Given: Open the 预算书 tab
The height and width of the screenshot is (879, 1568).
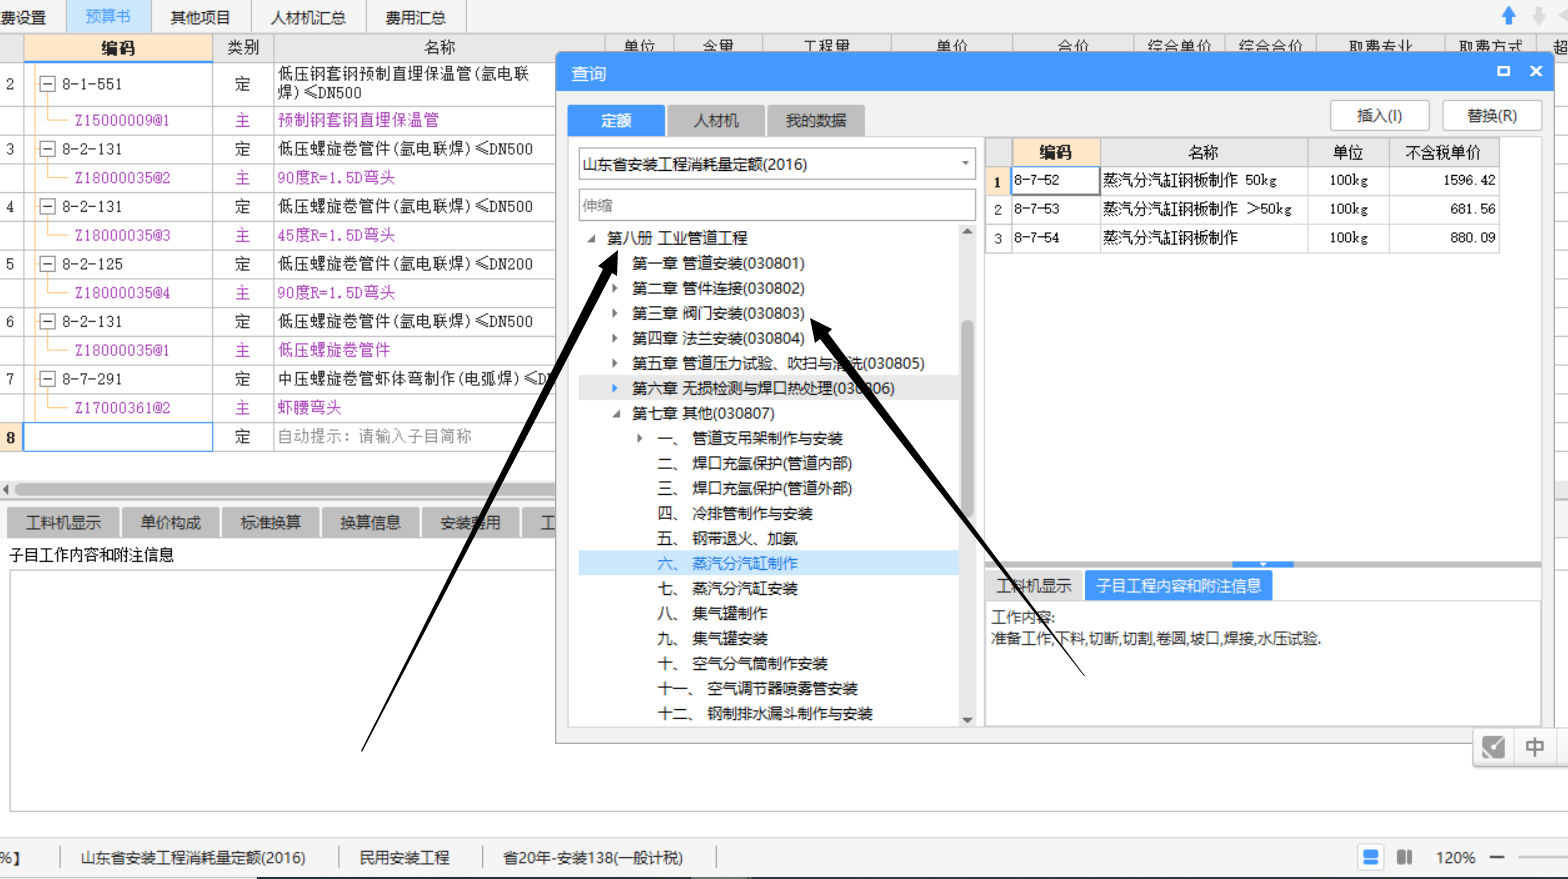Looking at the screenshot, I should [x=108, y=16].
